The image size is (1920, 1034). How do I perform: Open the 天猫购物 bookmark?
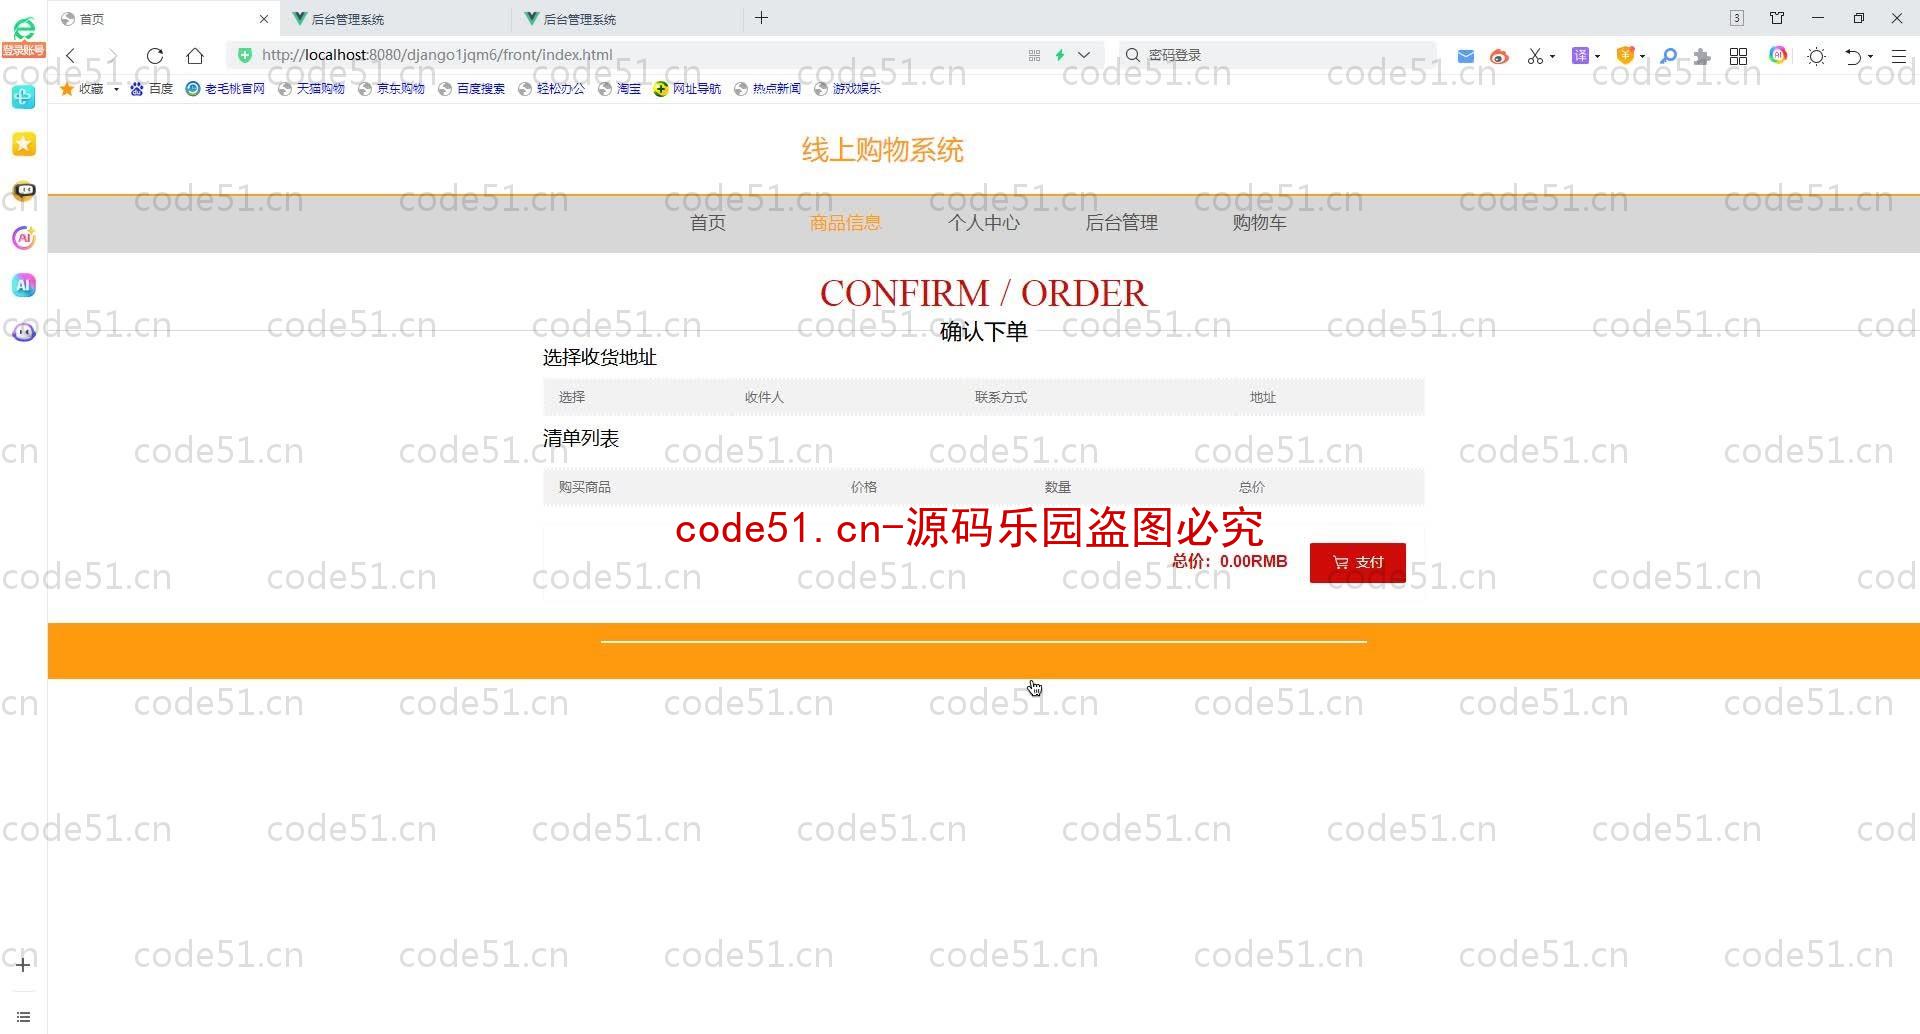[x=311, y=89]
